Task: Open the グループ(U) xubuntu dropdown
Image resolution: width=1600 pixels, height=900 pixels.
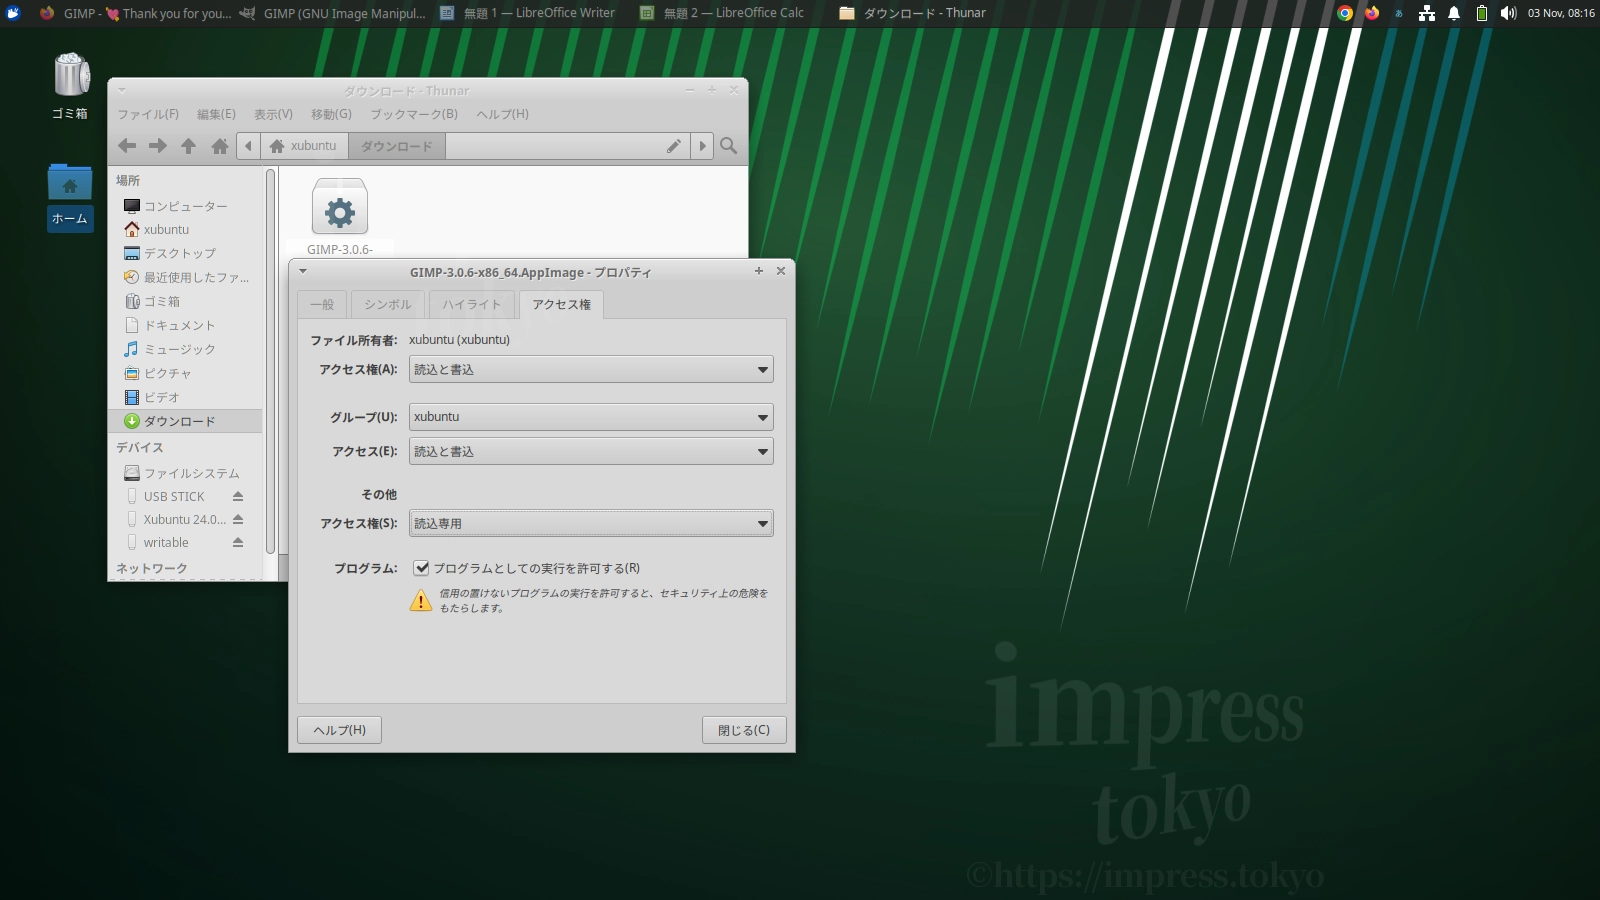Action: (x=591, y=417)
